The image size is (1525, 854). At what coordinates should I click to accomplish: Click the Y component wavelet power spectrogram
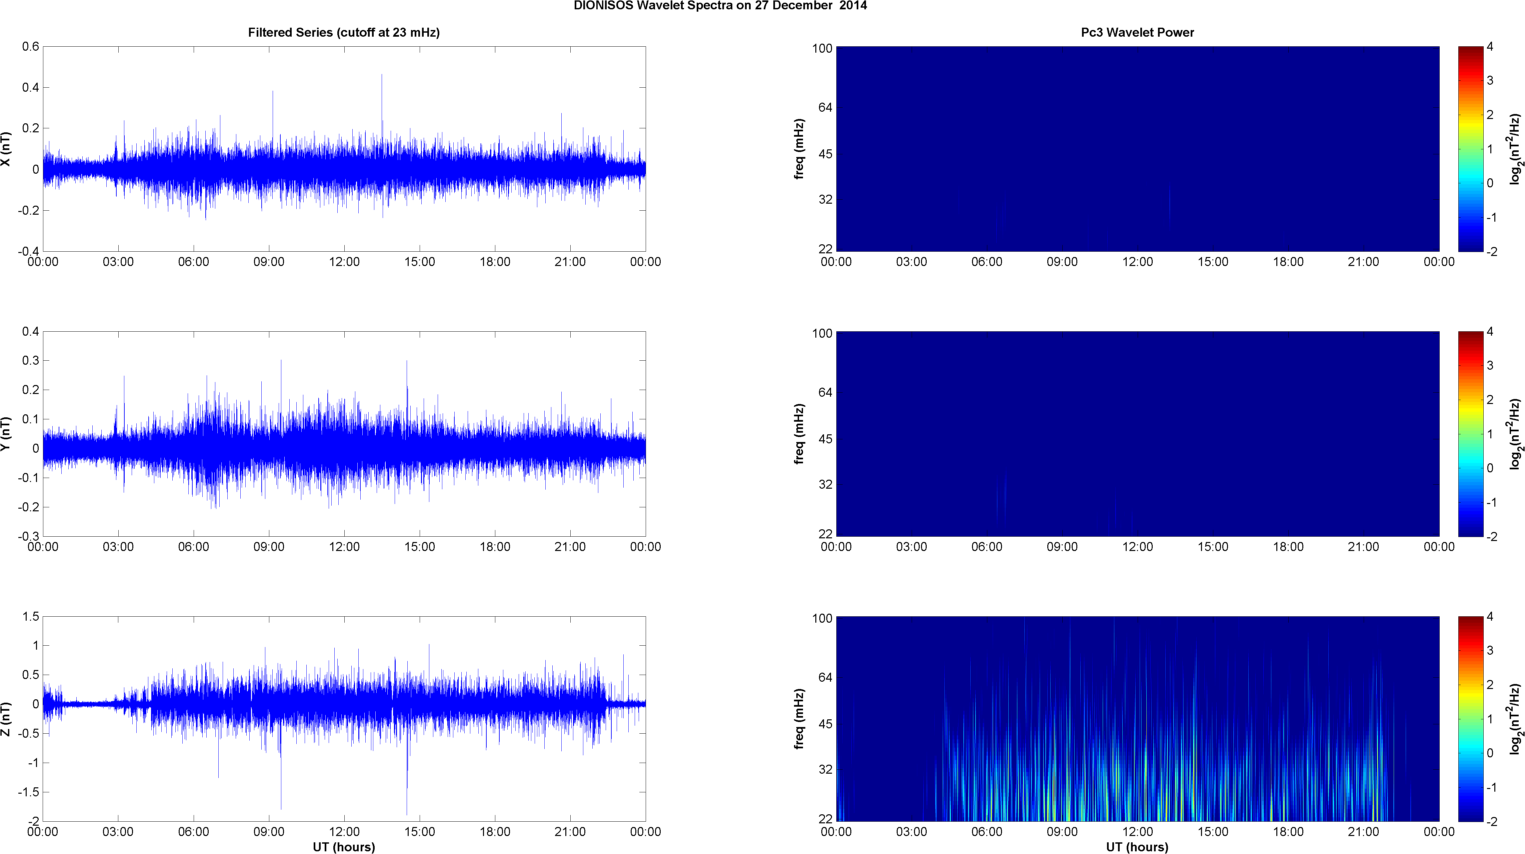coord(1137,434)
